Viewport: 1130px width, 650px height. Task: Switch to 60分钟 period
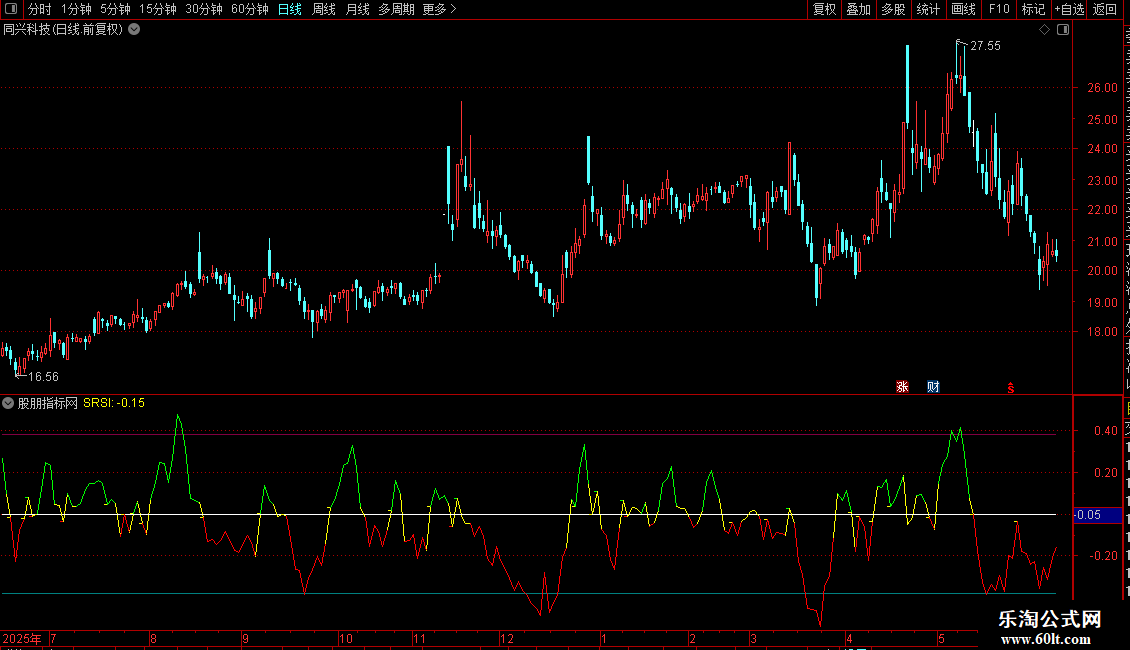249,9
